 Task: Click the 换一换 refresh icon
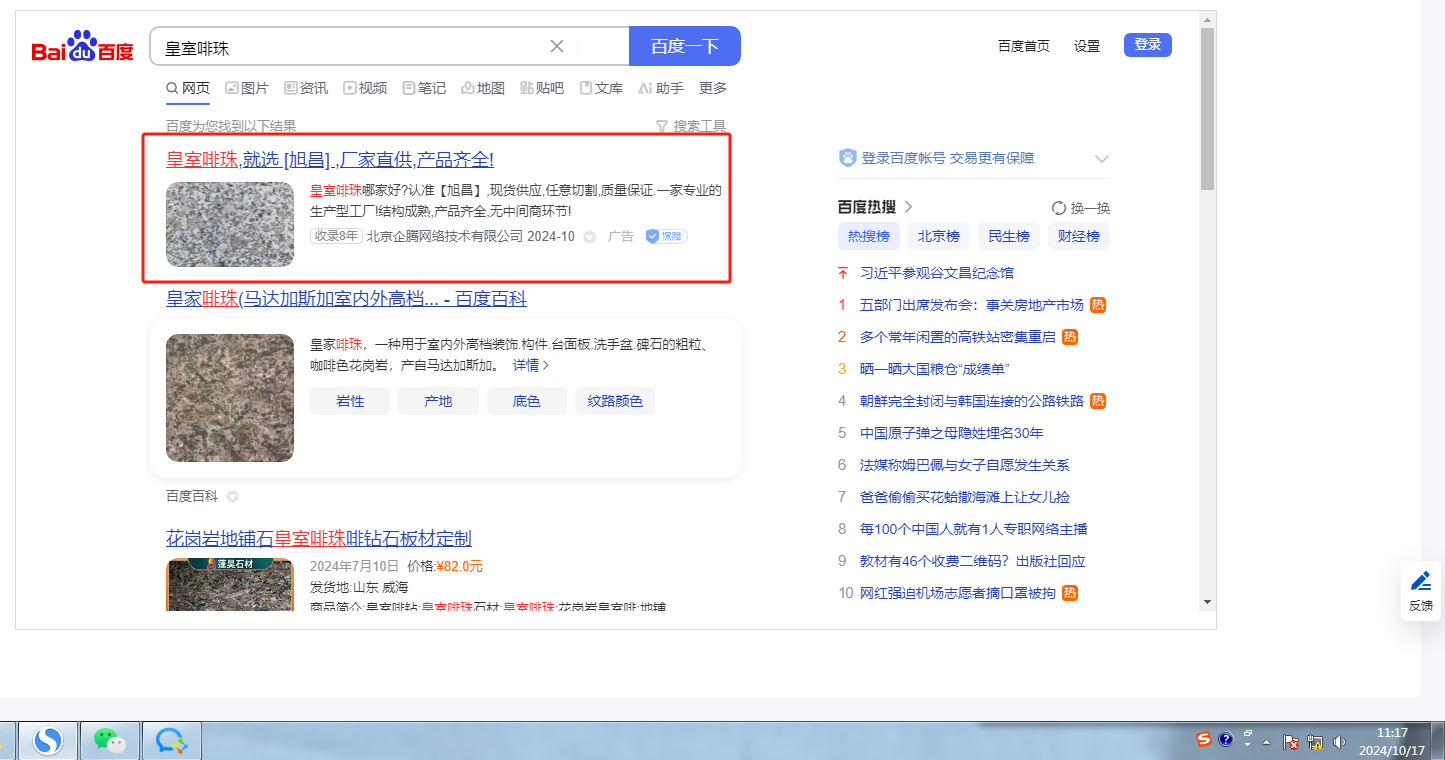1059,208
